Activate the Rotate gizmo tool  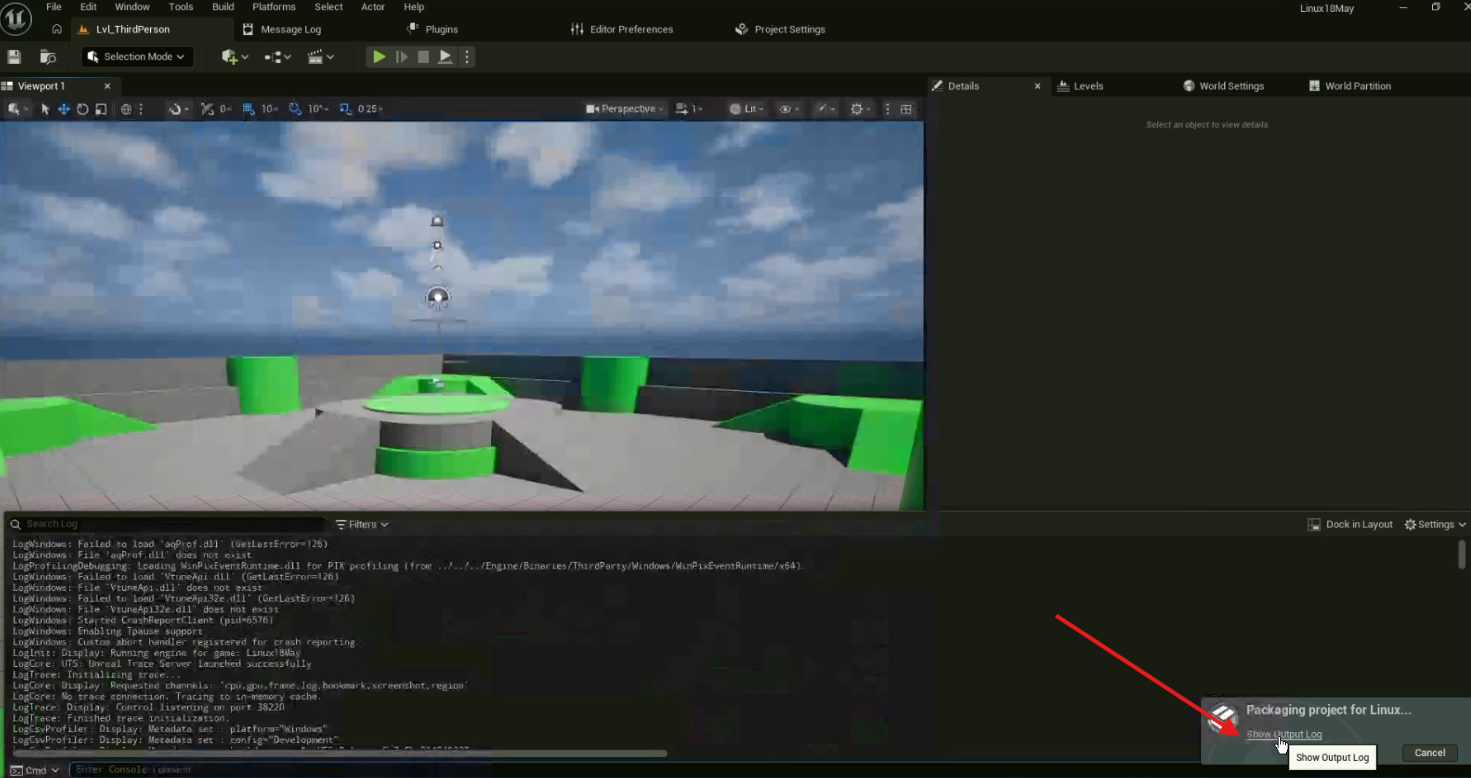click(x=83, y=109)
